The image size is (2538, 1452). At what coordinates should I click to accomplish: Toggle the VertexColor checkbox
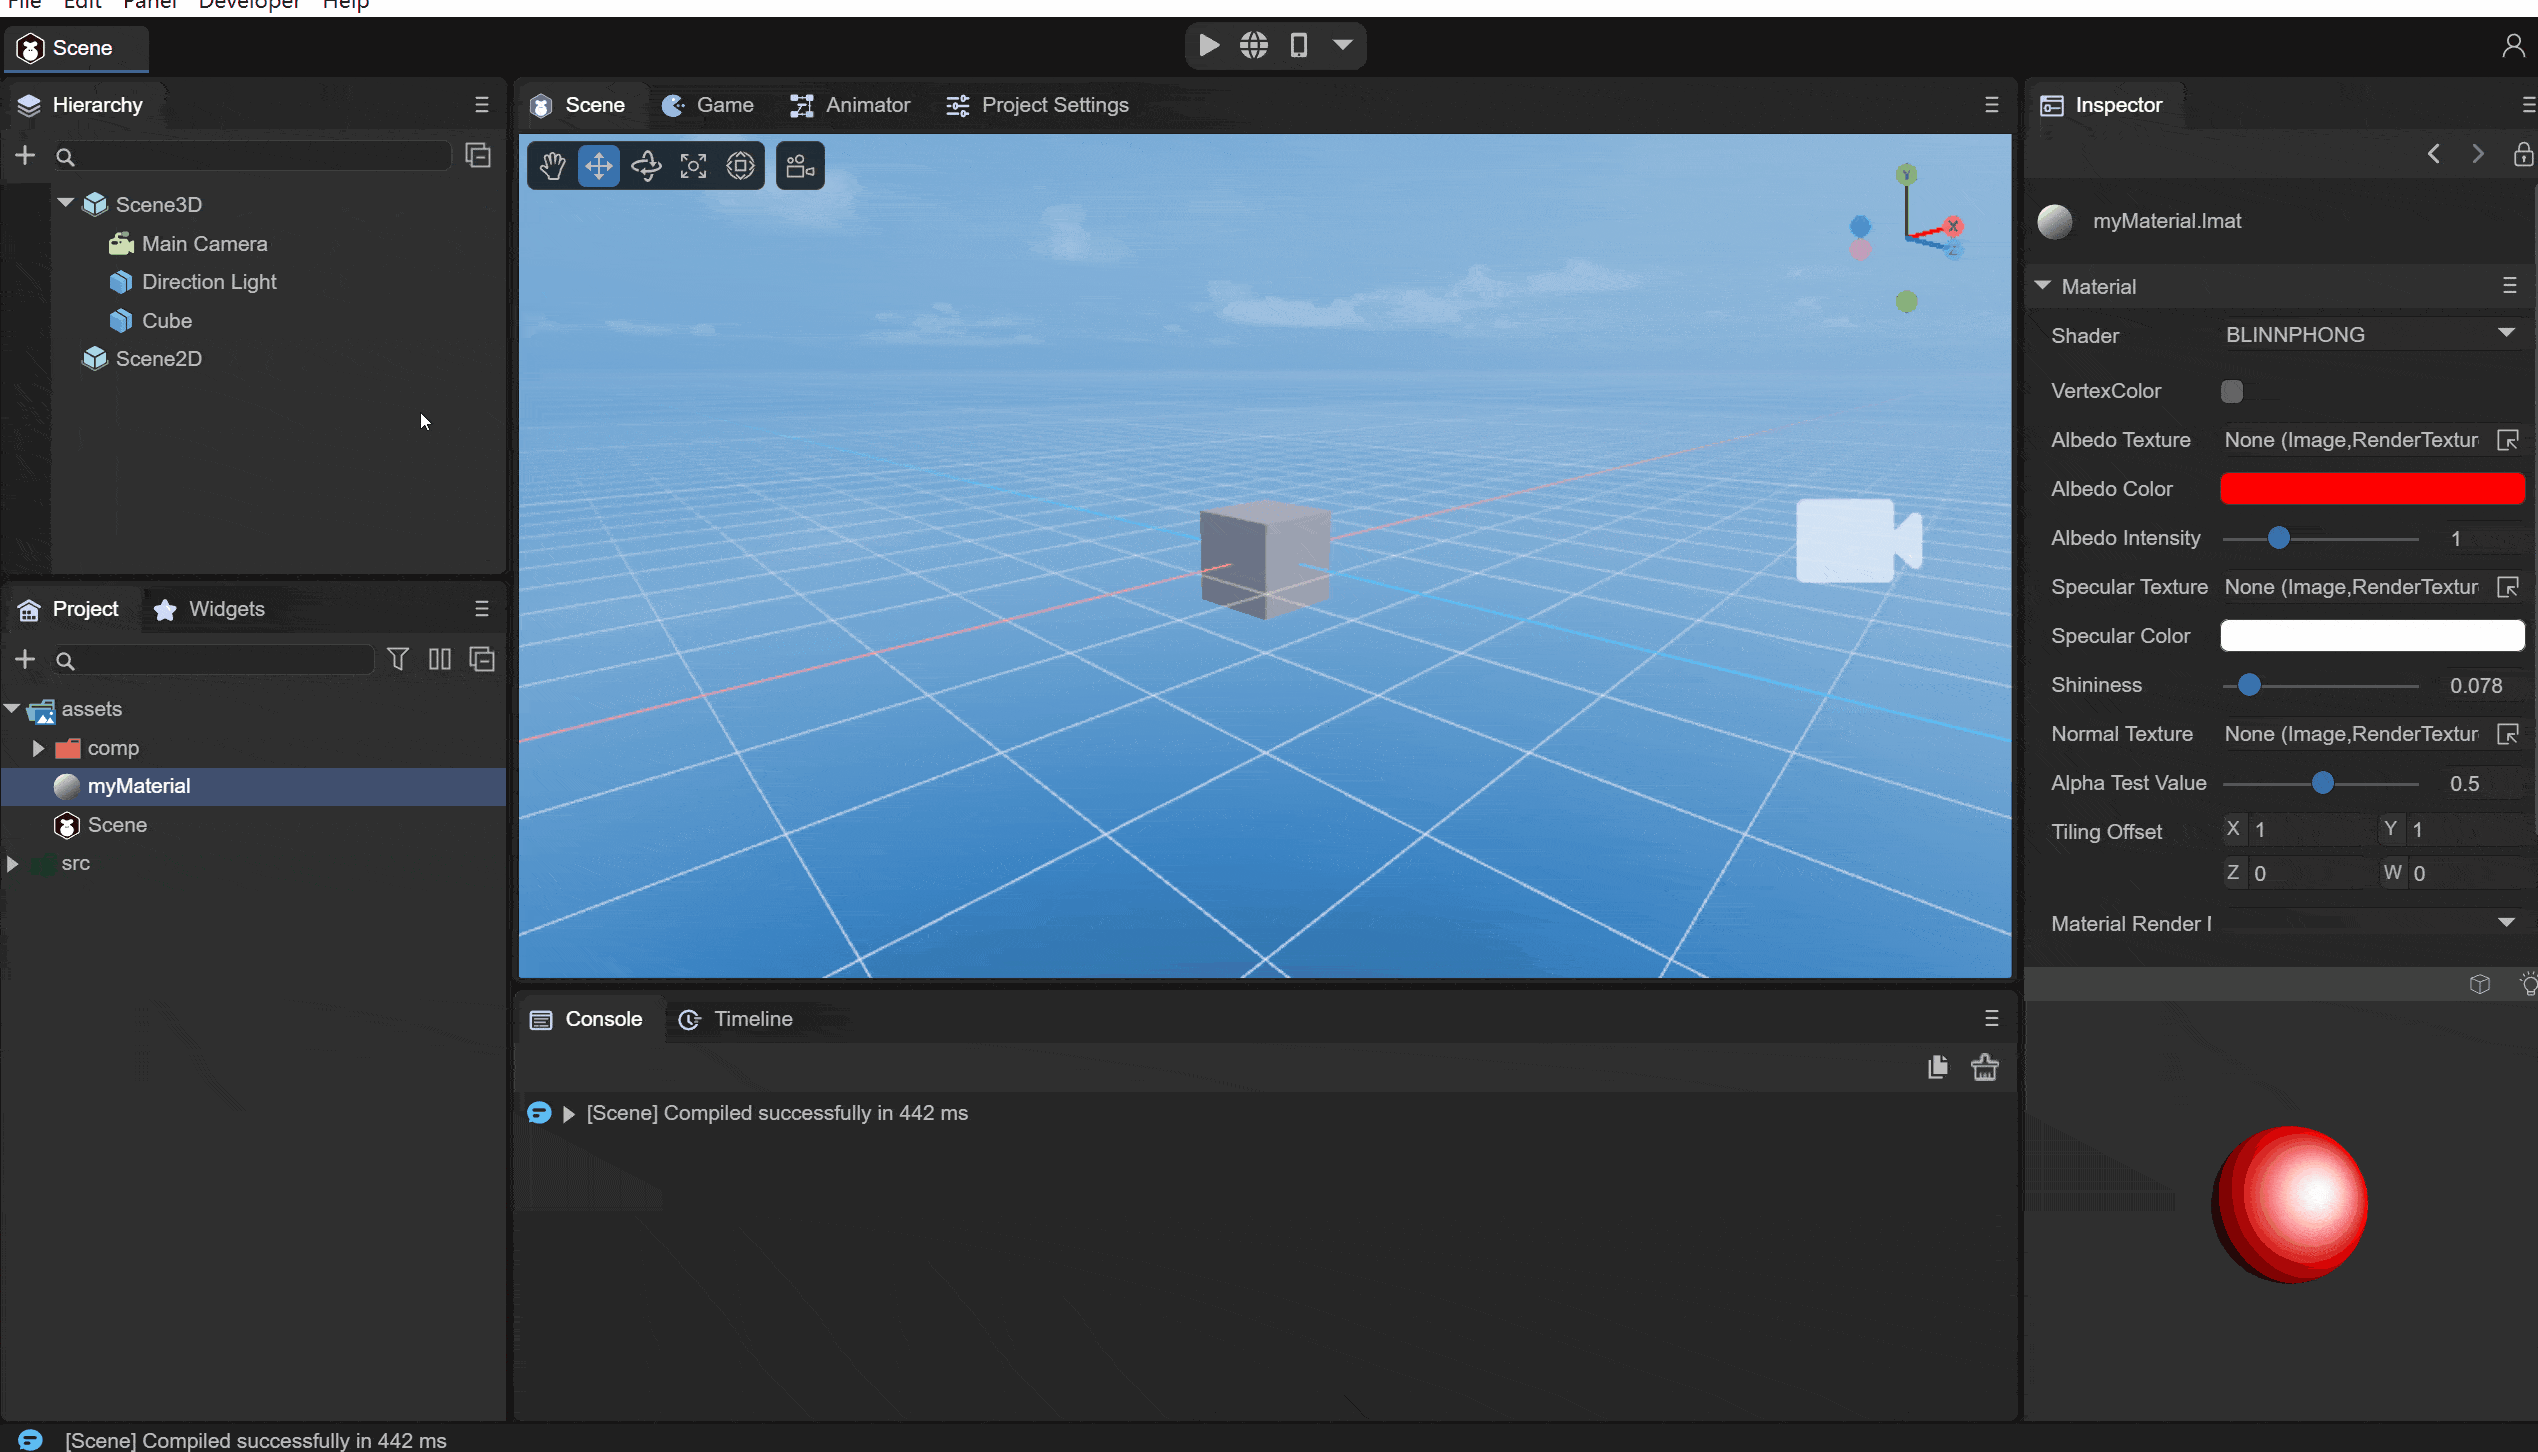pyautogui.click(x=2232, y=391)
